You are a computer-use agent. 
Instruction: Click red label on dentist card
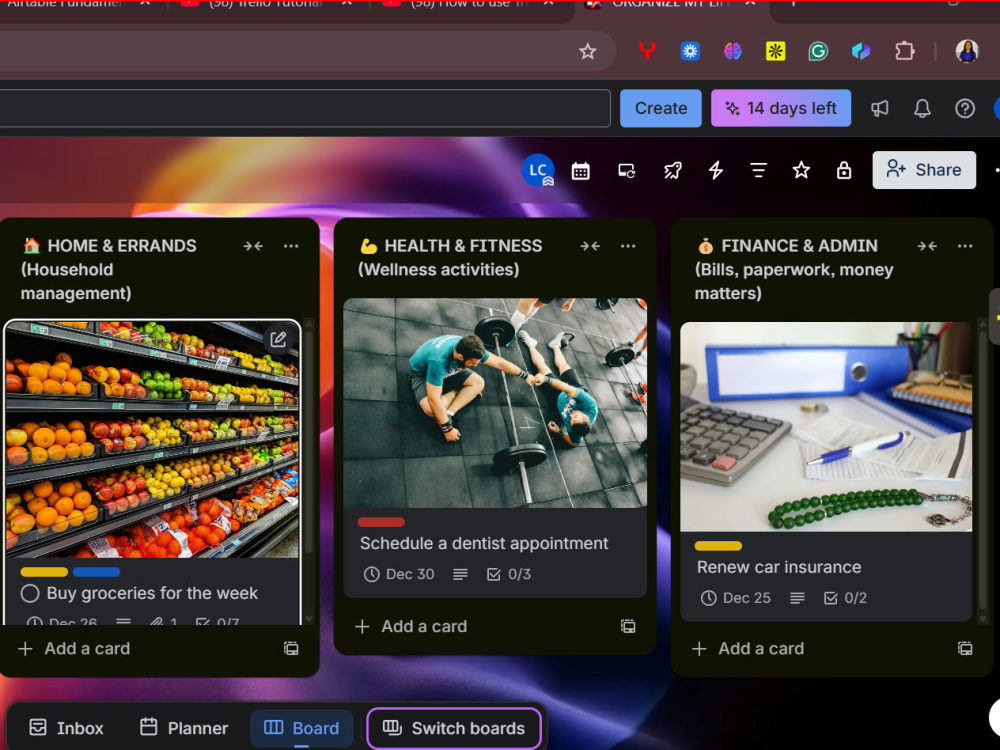pos(381,522)
